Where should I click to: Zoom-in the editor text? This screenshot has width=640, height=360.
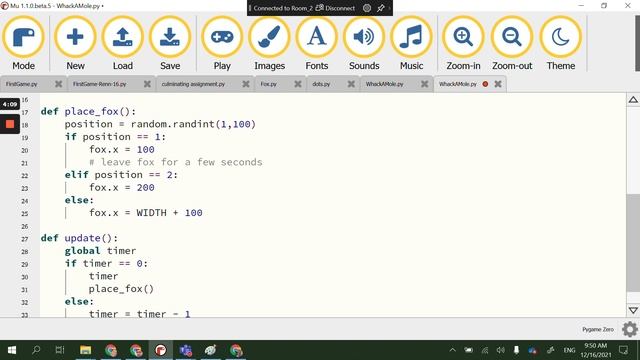tap(463, 43)
